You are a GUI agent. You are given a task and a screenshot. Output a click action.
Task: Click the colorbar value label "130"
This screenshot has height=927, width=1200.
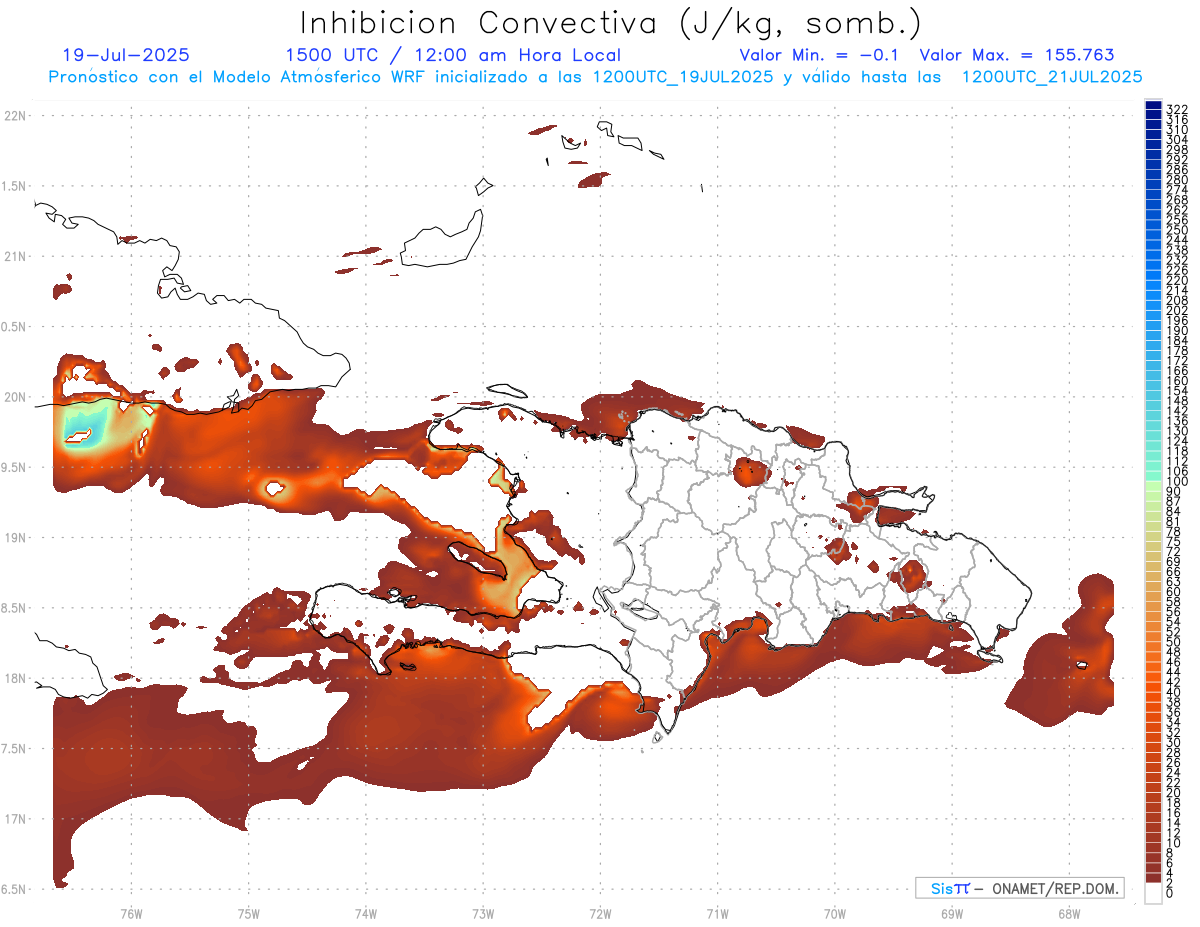(1177, 431)
